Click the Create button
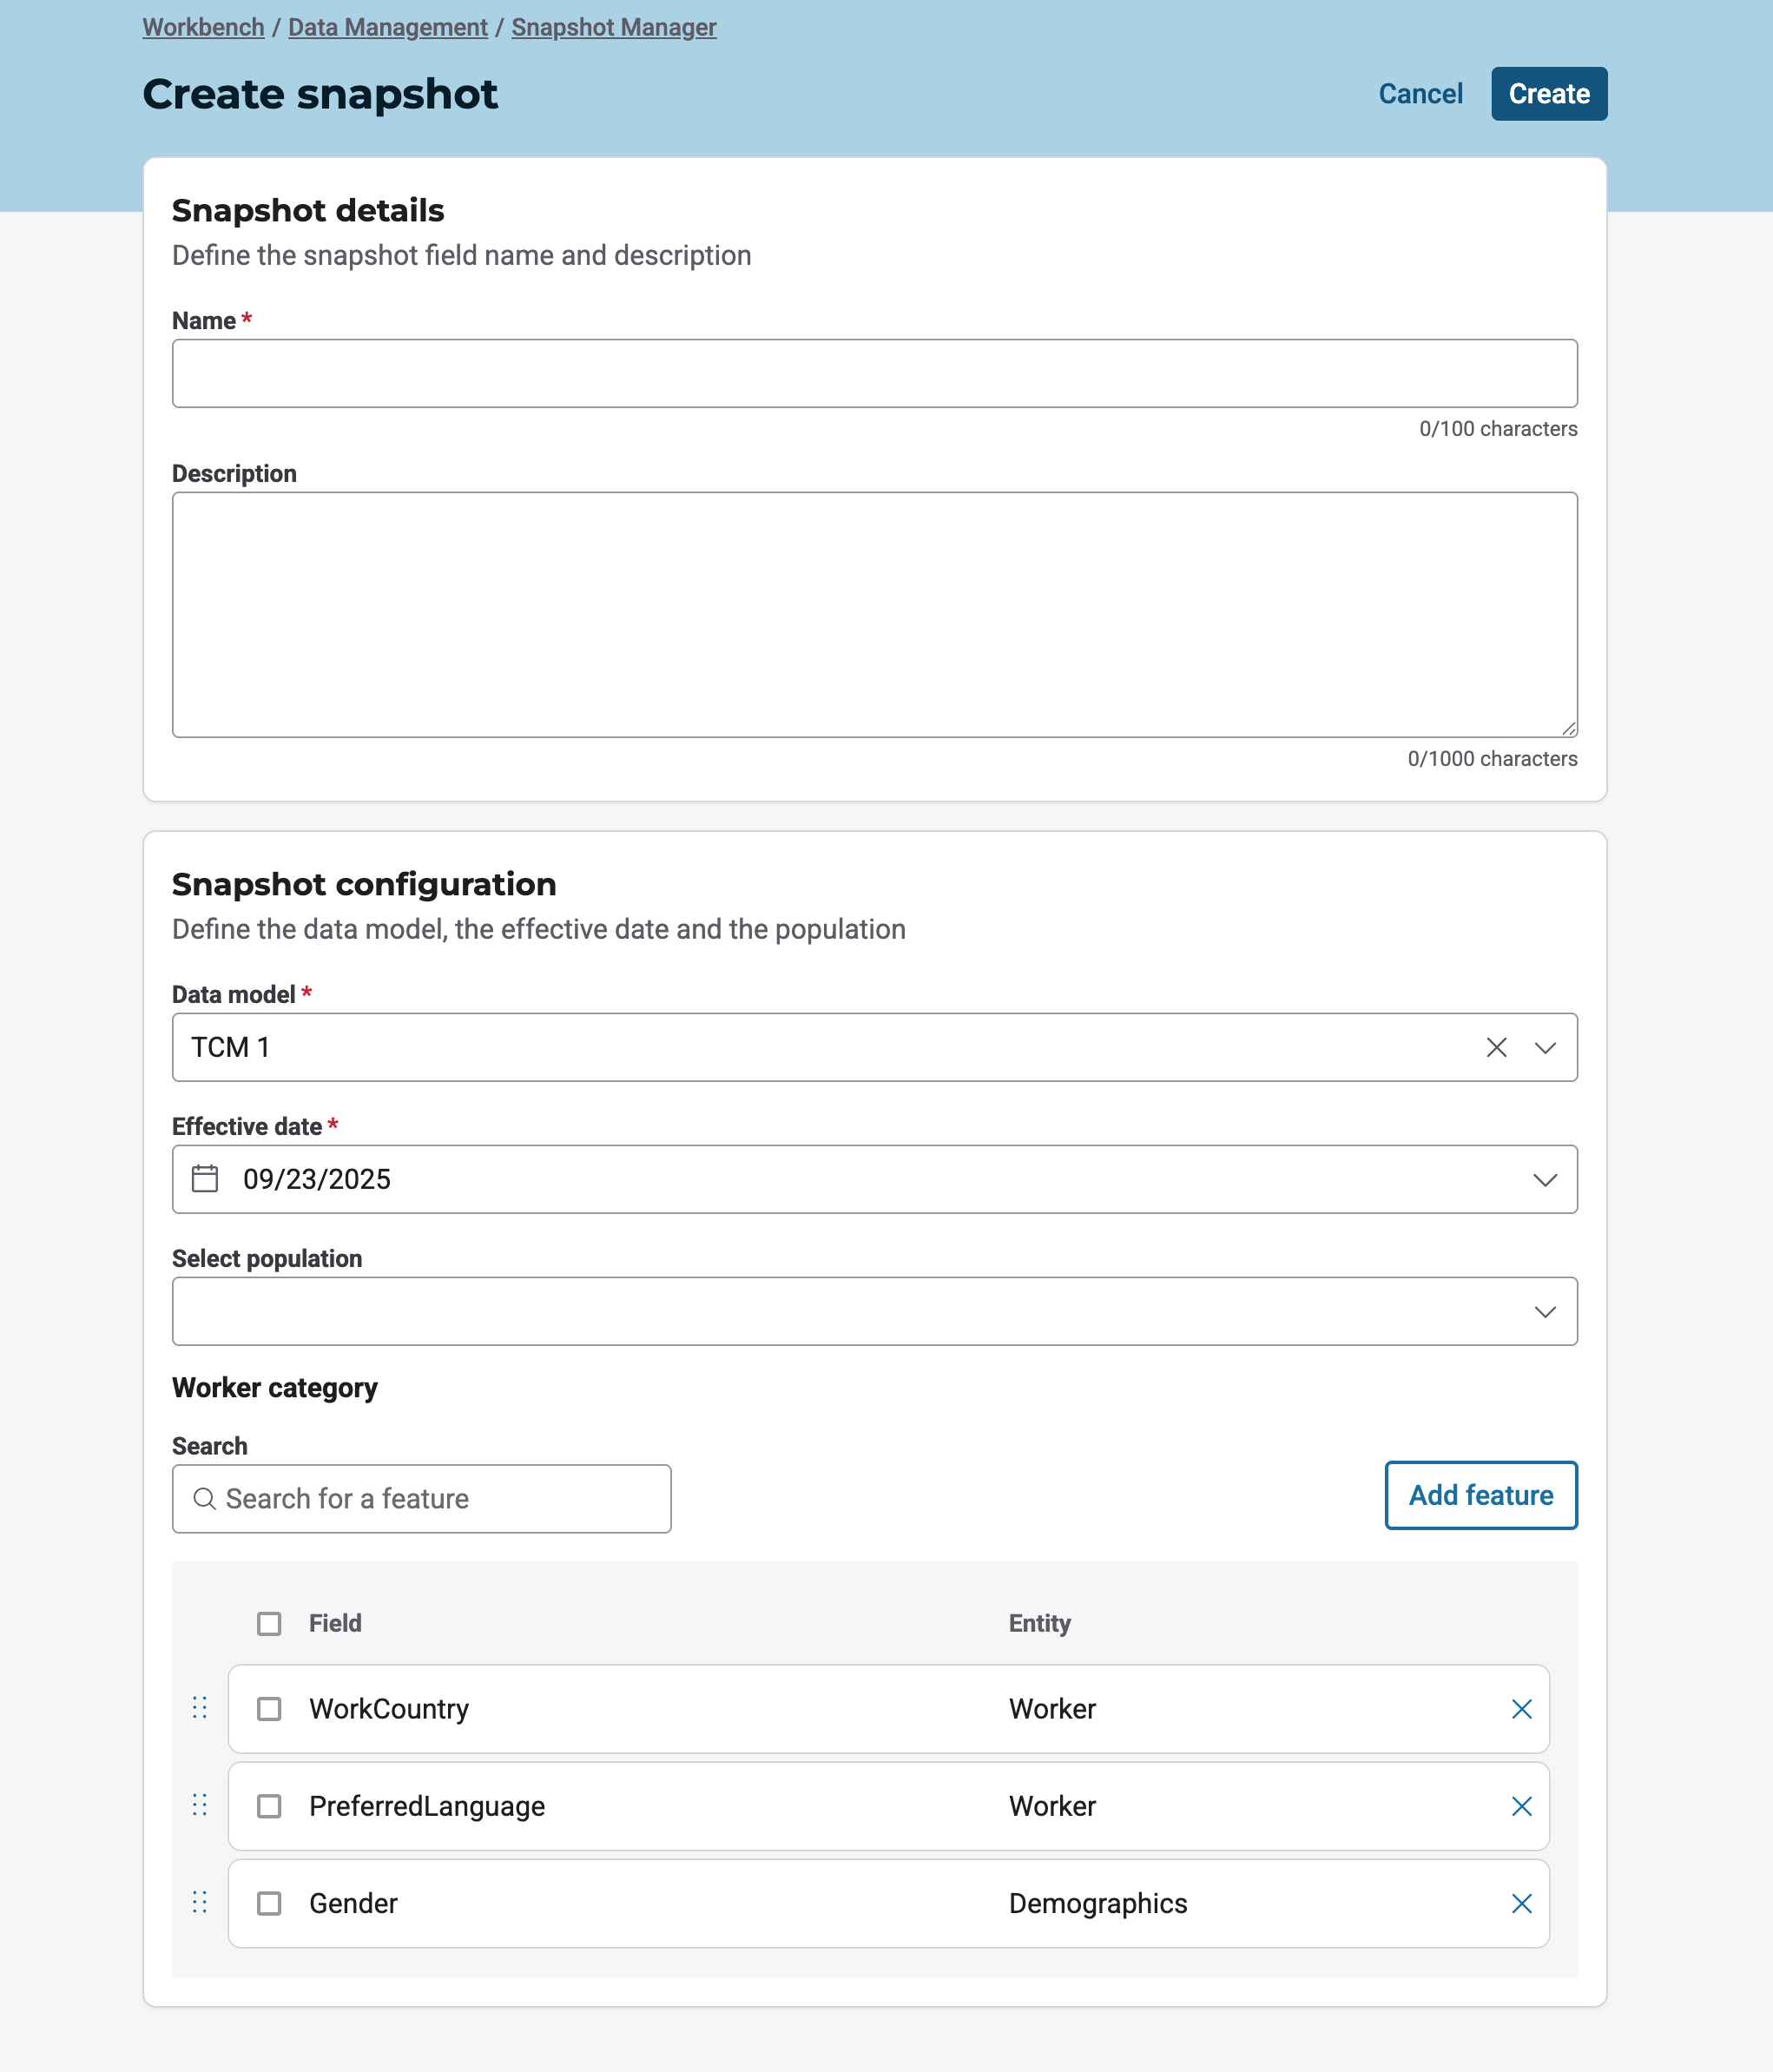 click(x=1548, y=94)
